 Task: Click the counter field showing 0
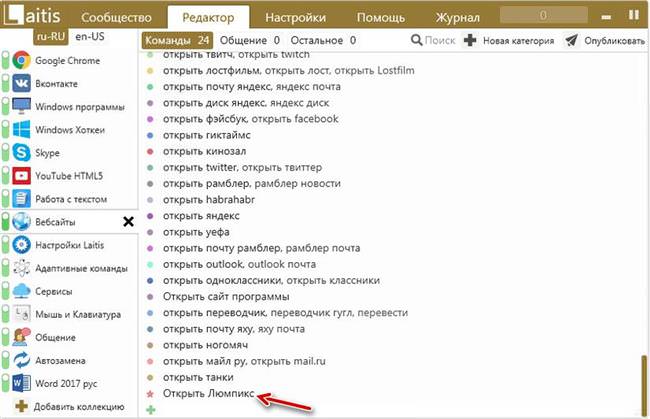[543, 15]
